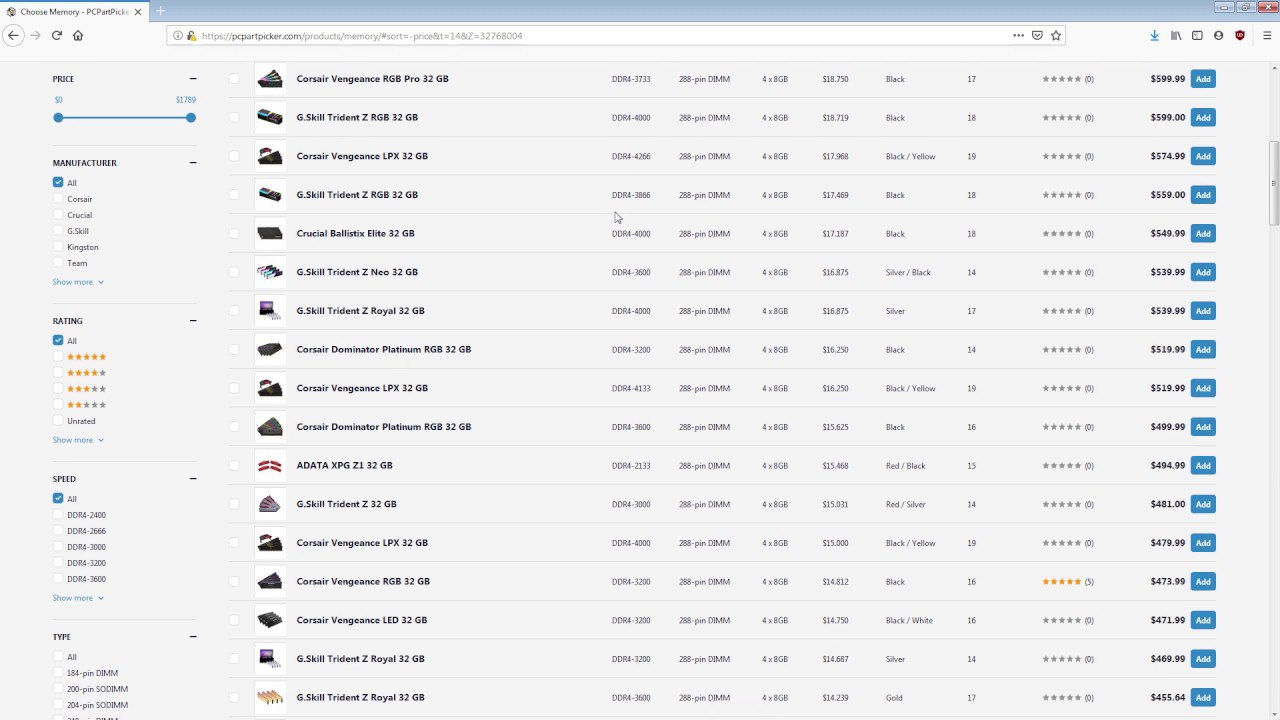
Task: Open the Firefox downloads panel
Action: [x=1154, y=35]
